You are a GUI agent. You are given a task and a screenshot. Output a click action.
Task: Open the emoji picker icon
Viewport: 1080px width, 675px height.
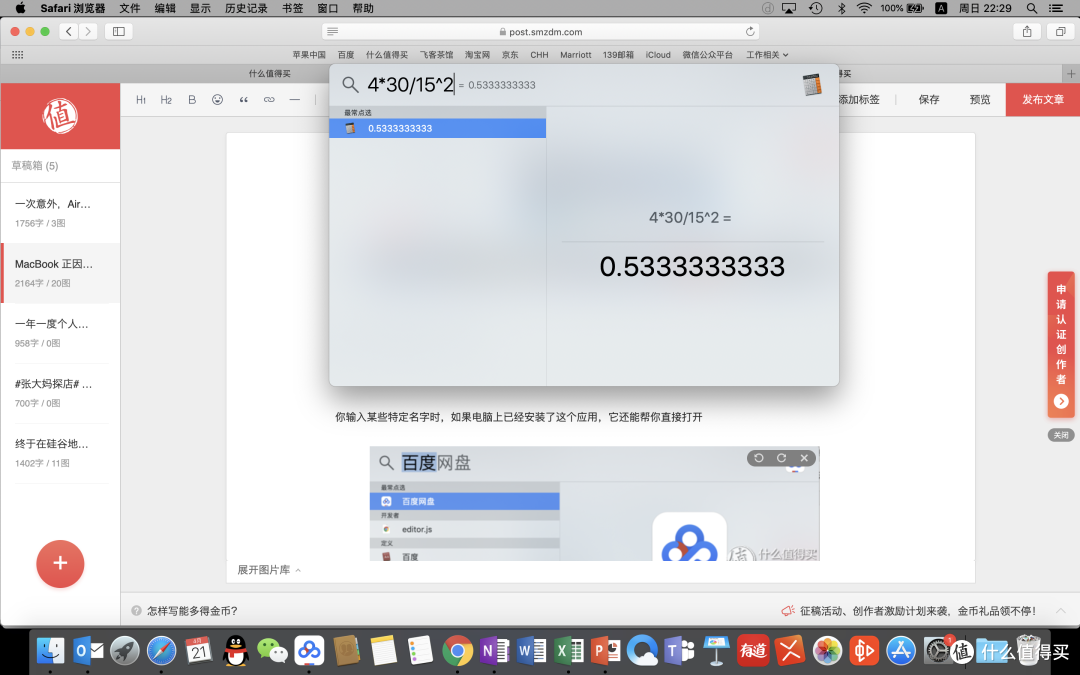coord(218,100)
